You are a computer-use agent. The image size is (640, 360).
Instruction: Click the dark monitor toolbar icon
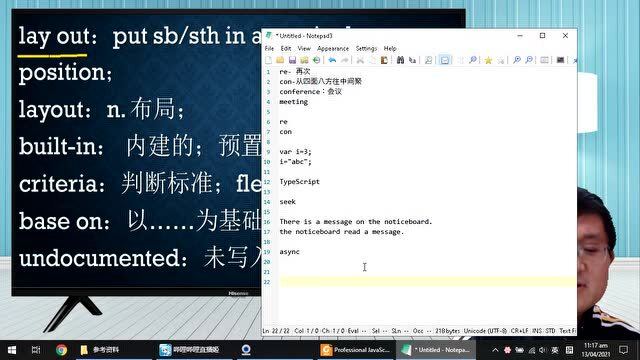click(560, 60)
